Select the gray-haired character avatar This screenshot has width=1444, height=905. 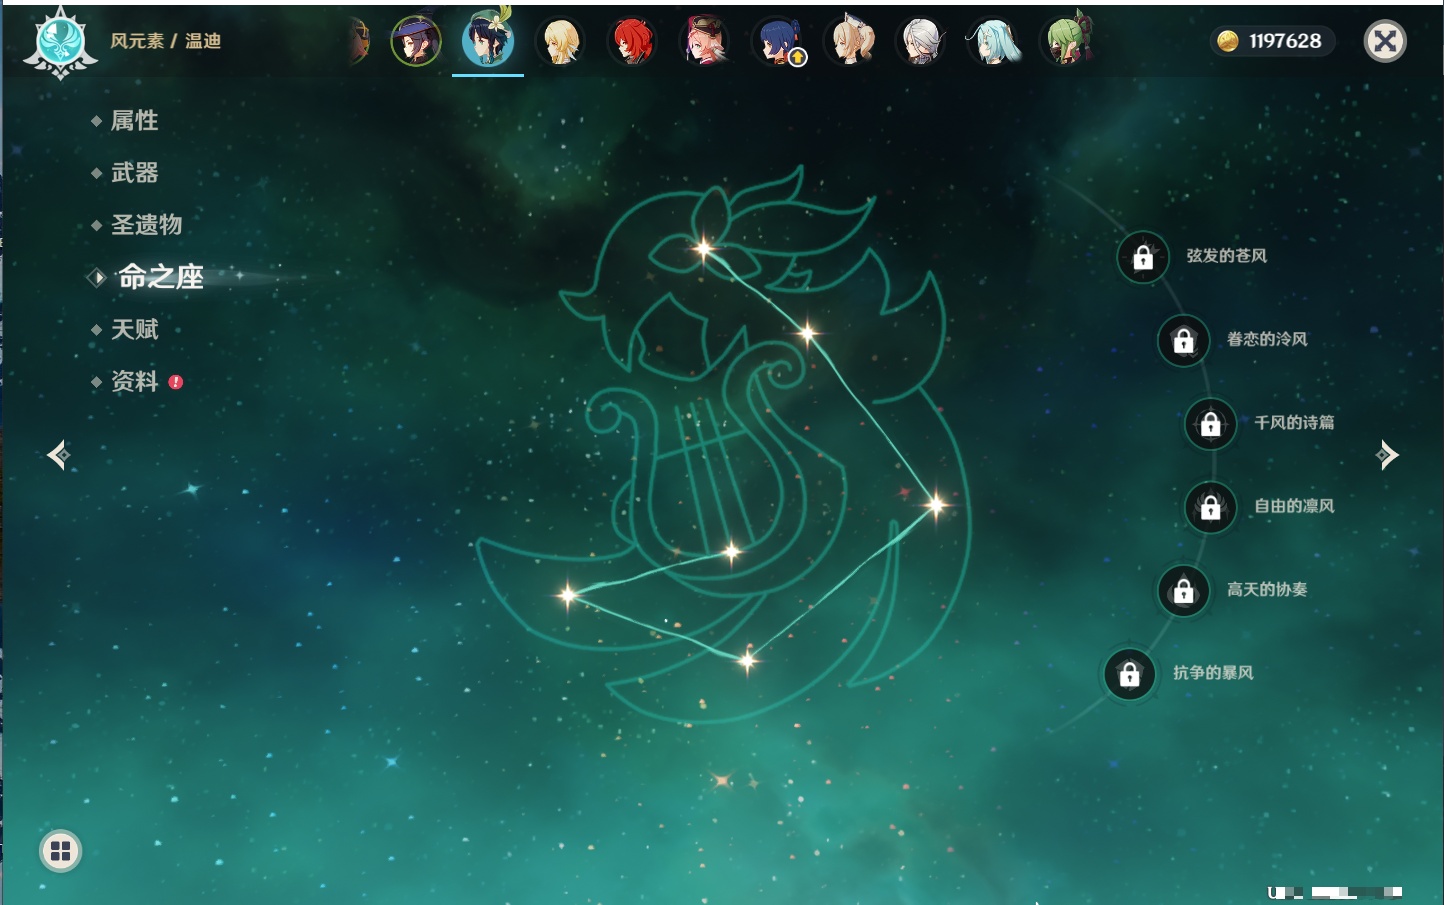coord(921,42)
